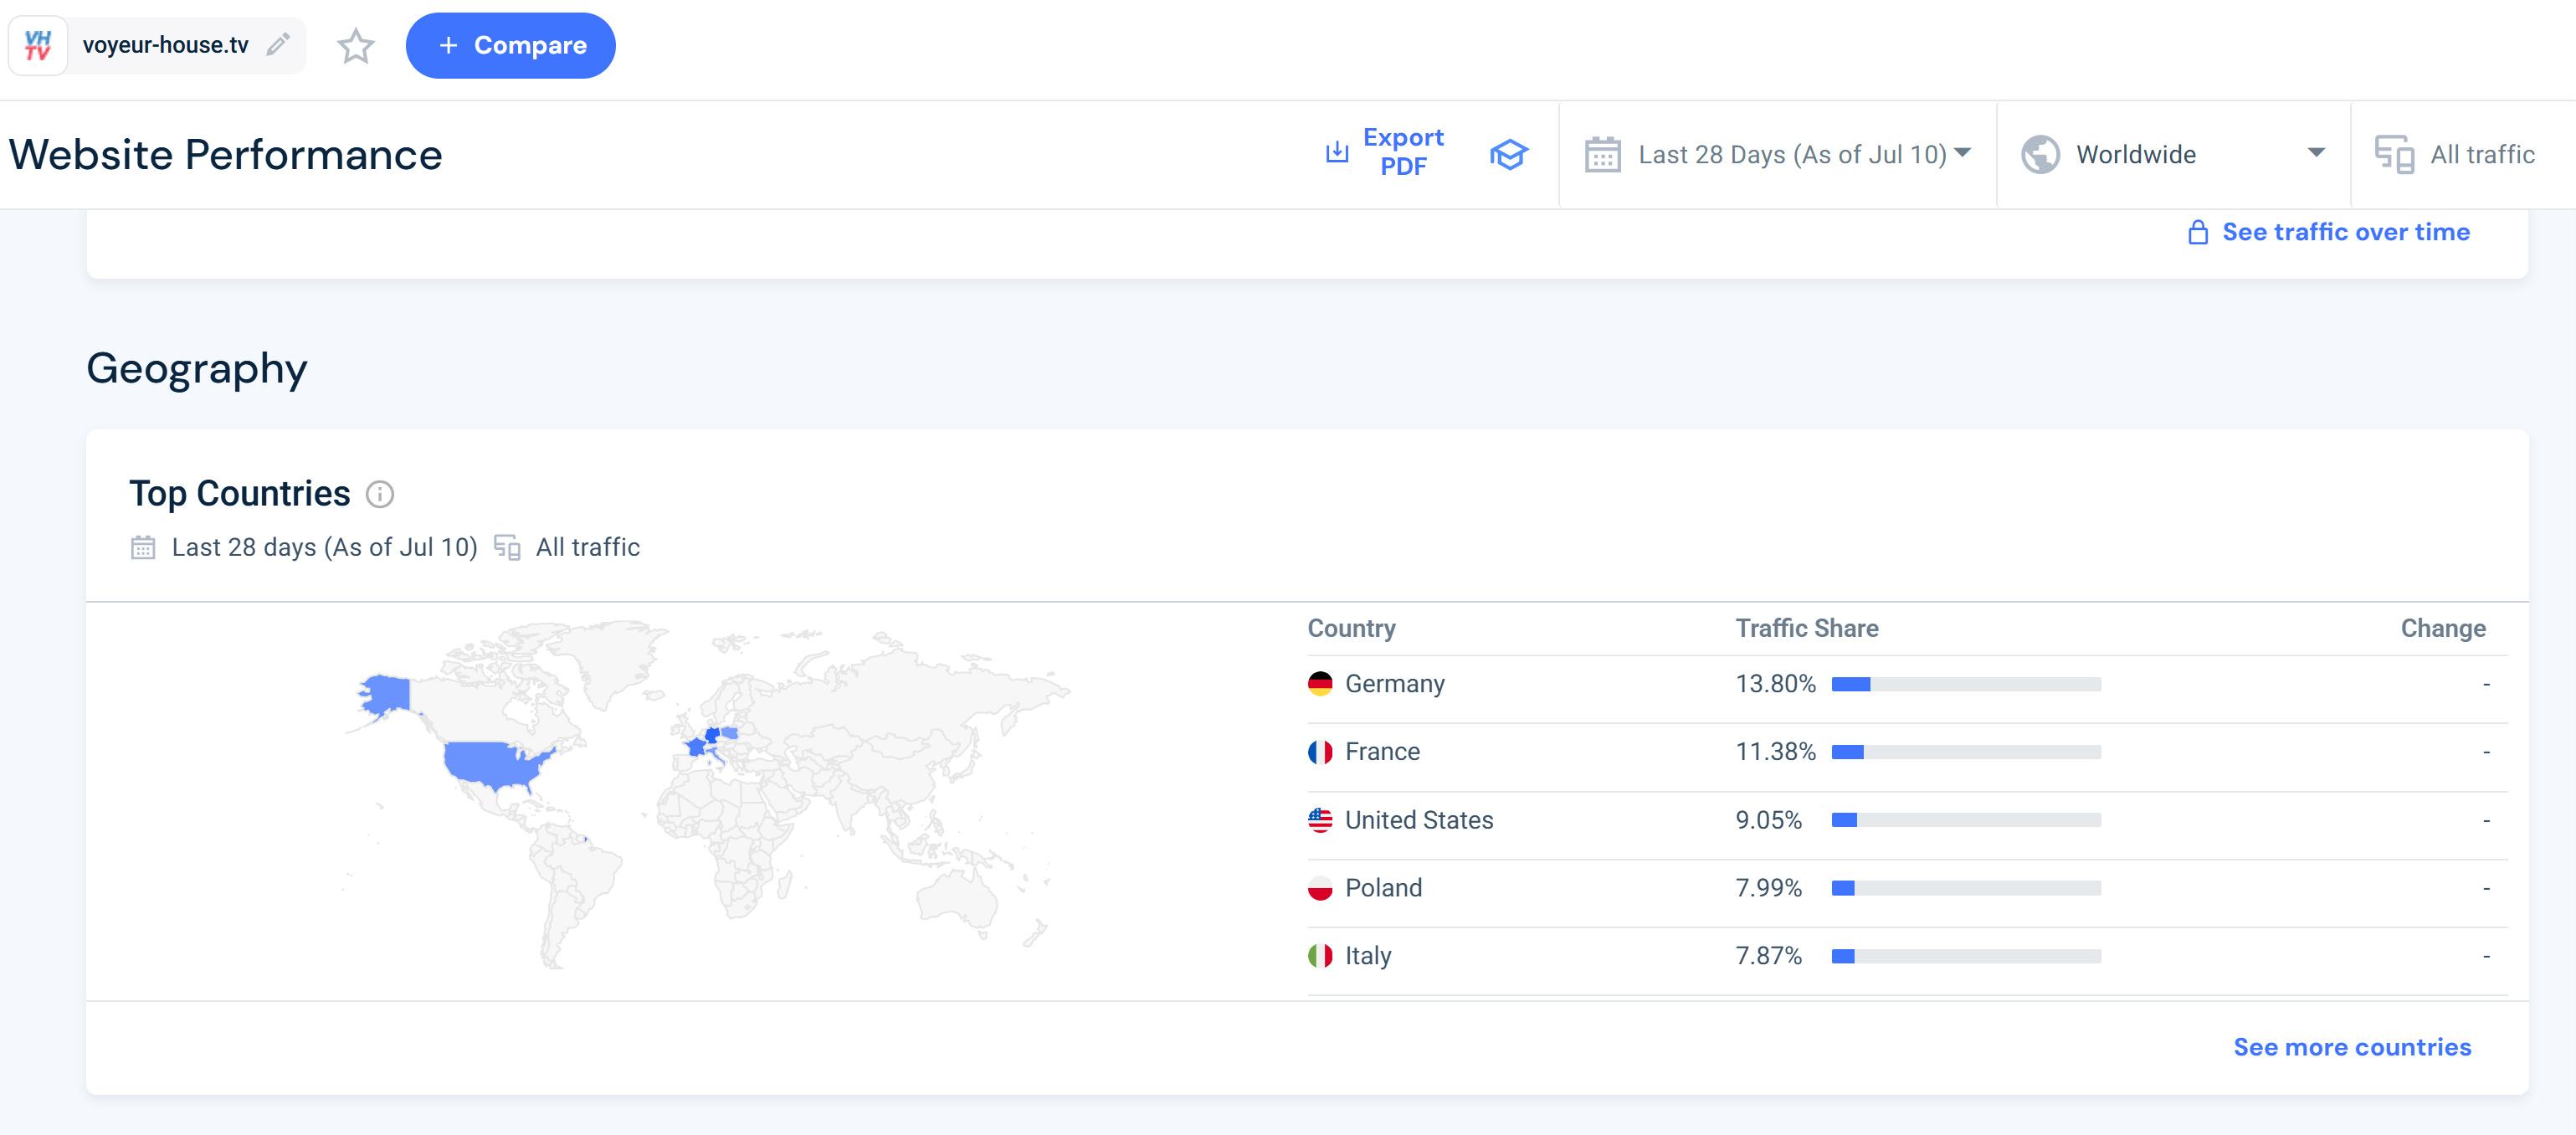Click the Traffic Share column header
2576x1135 pixels.
tap(1806, 628)
